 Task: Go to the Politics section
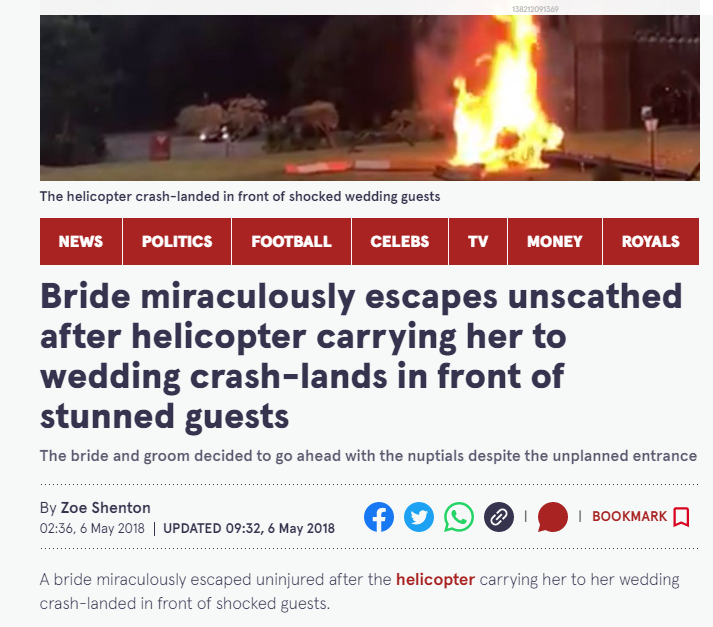[x=177, y=241]
